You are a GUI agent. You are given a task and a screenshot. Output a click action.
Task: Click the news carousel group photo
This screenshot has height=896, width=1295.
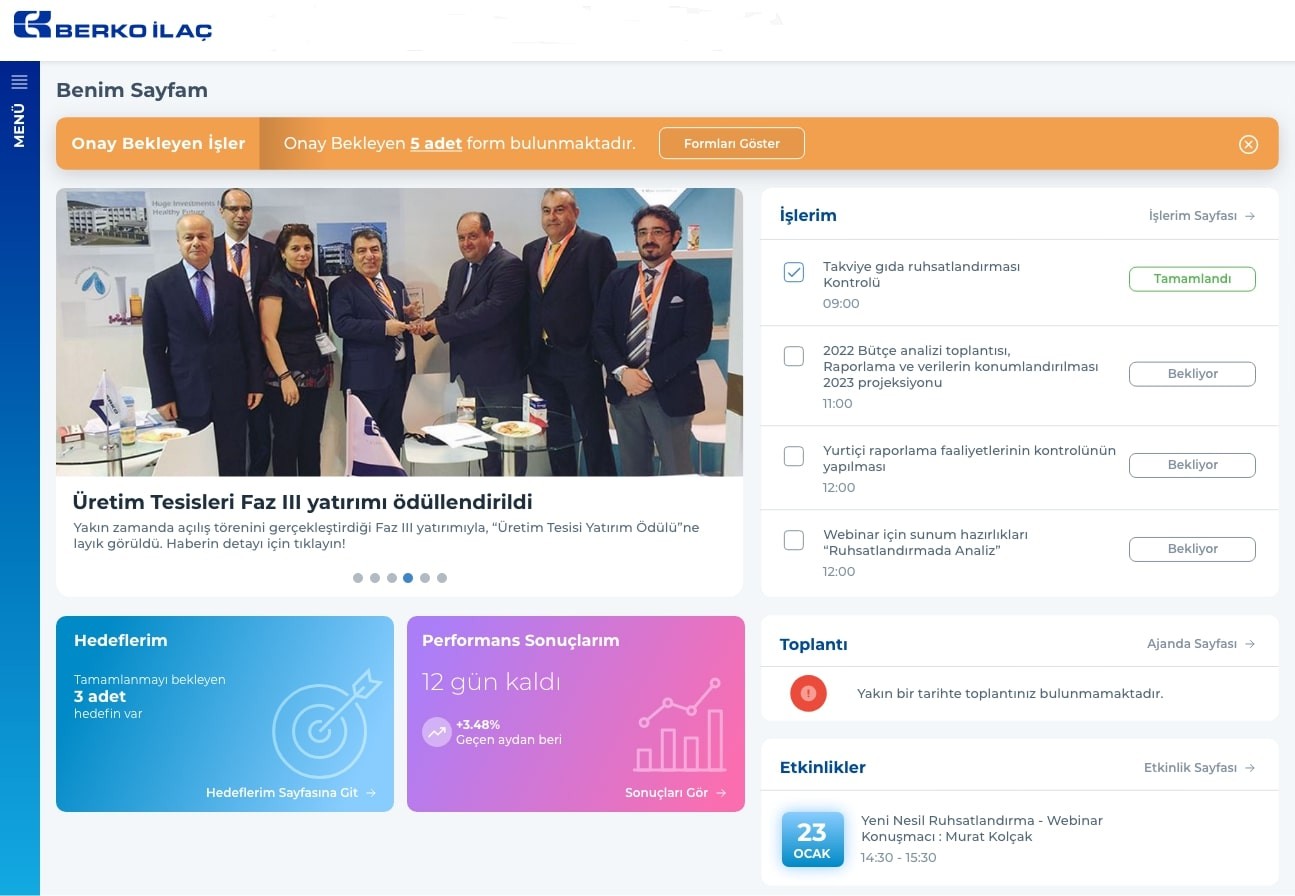tap(399, 332)
